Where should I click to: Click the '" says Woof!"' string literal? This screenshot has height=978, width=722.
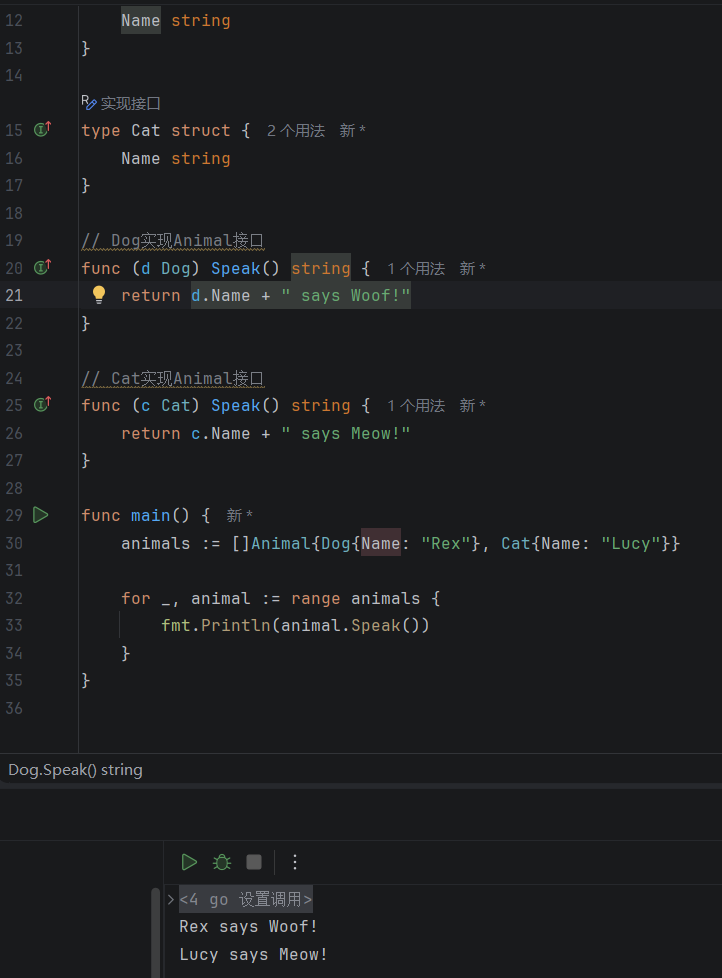(x=345, y=296)
